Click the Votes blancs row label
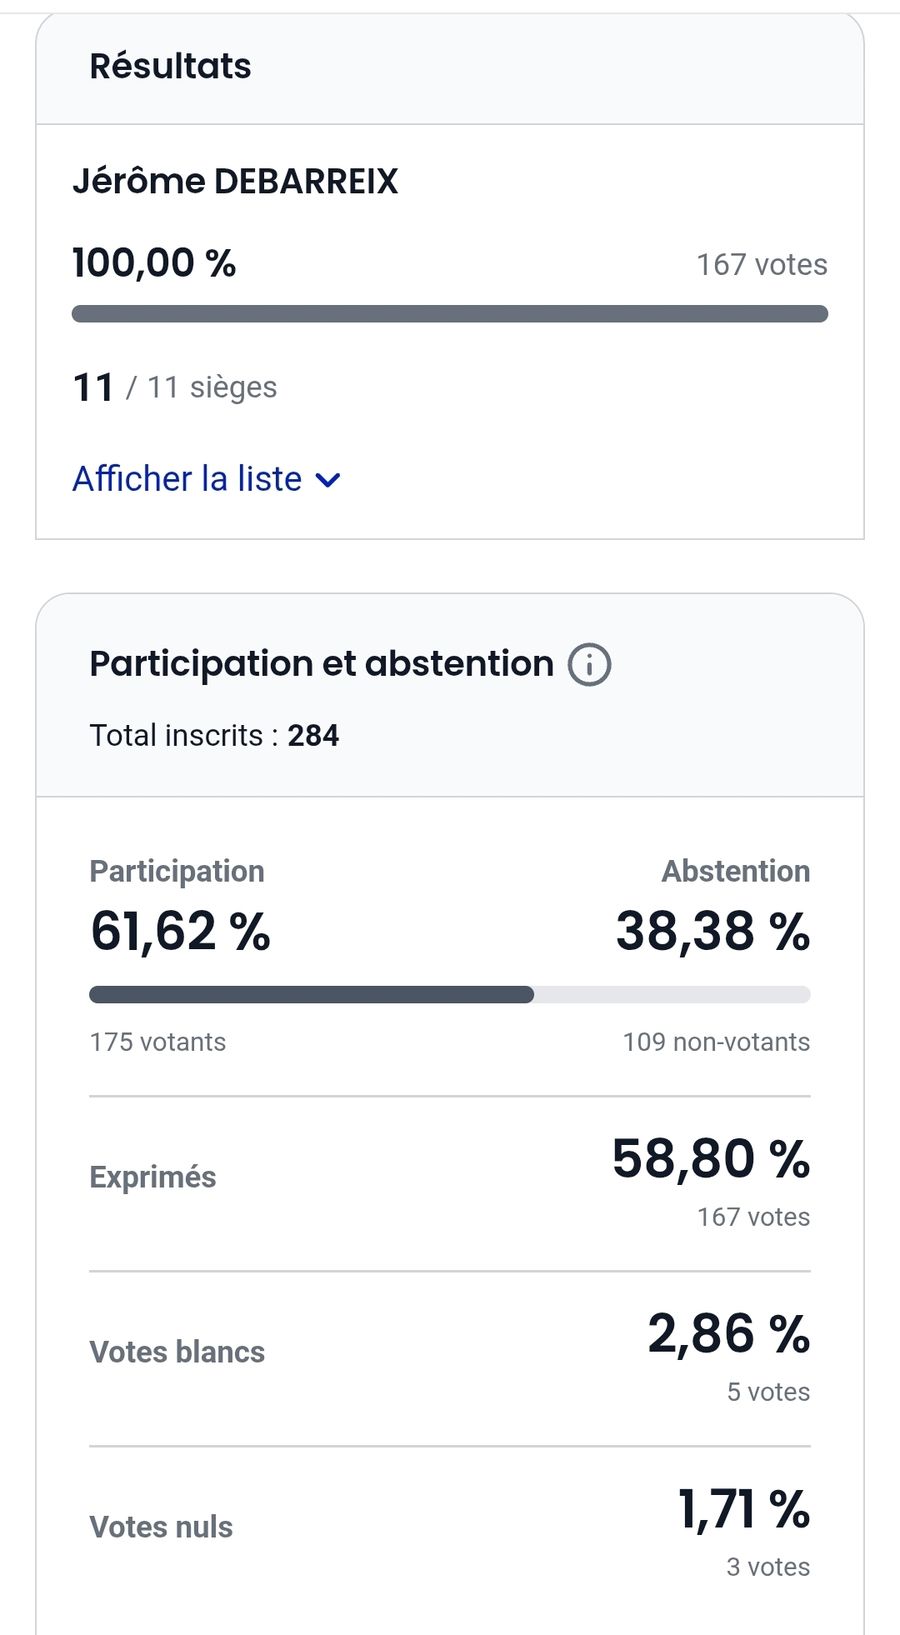This screenshot has height=1635, width=900. [x=177, y=1352]
